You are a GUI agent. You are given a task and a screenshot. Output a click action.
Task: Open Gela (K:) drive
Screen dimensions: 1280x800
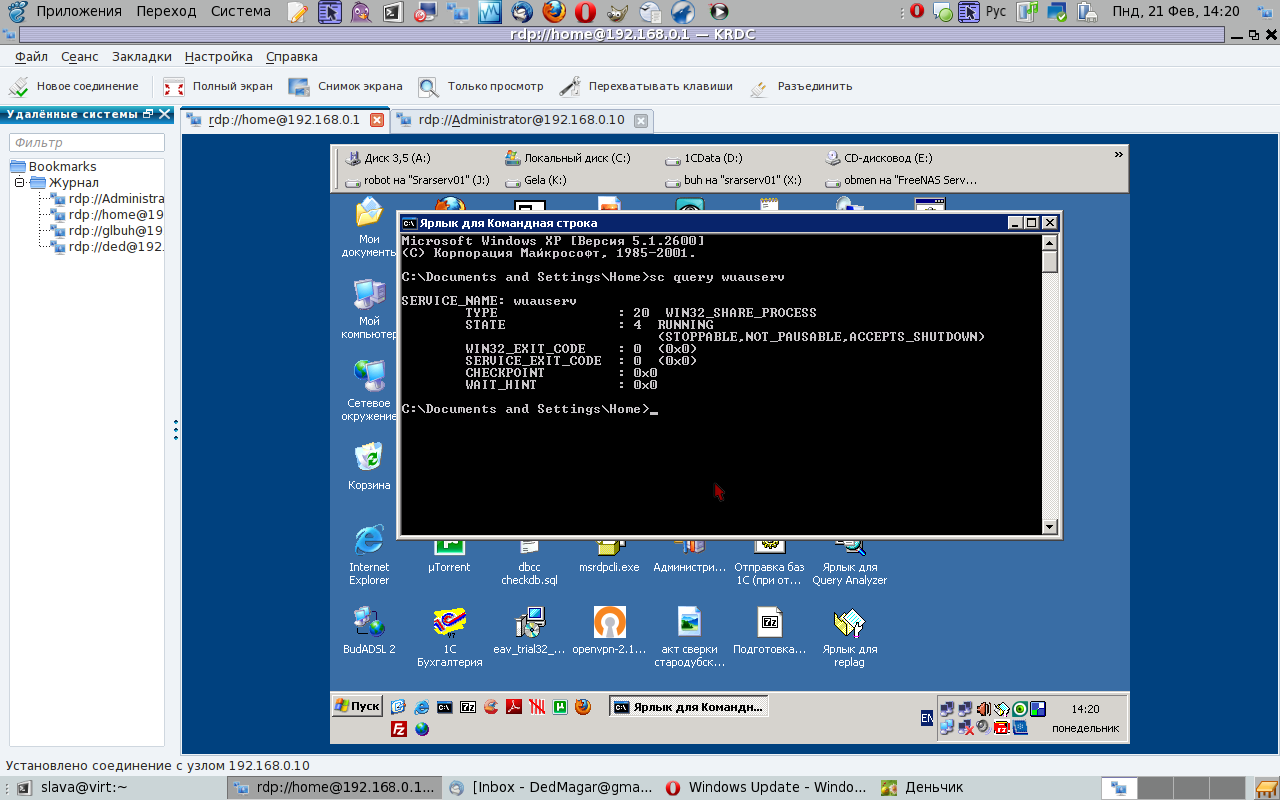pyautogui.click(x=536, y=181)
